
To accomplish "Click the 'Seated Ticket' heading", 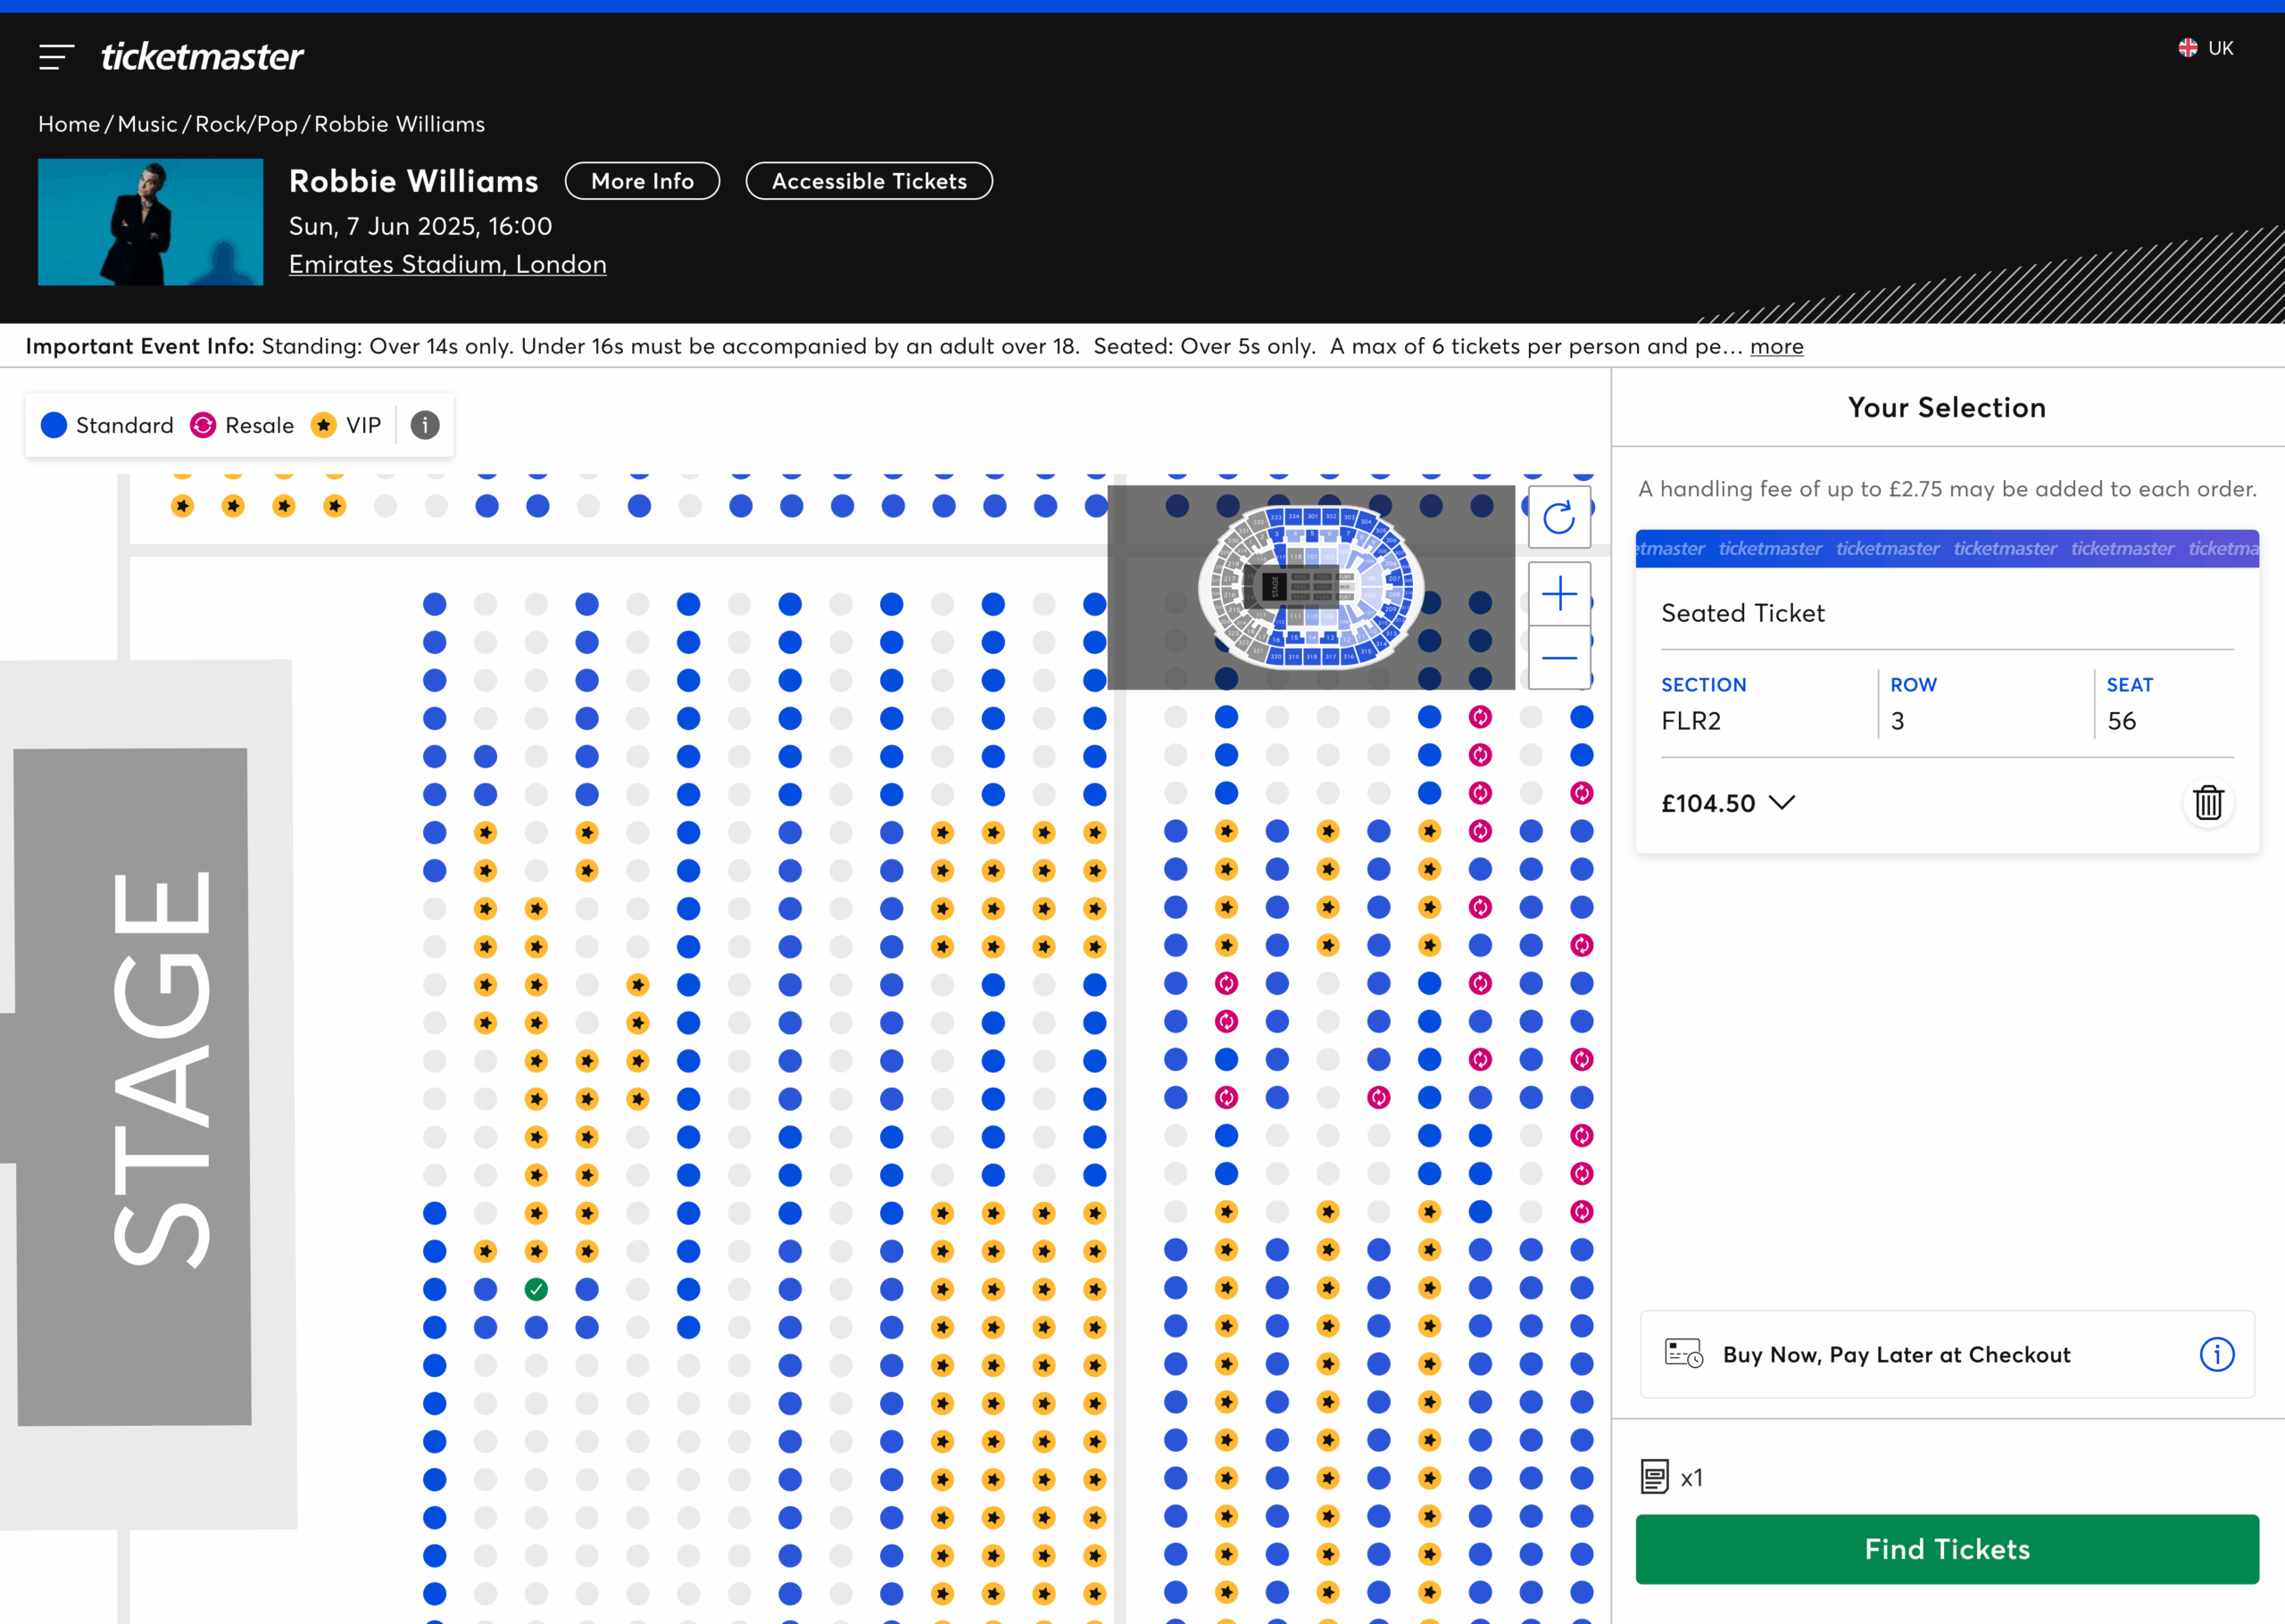I will click(x=1742, y=613).
